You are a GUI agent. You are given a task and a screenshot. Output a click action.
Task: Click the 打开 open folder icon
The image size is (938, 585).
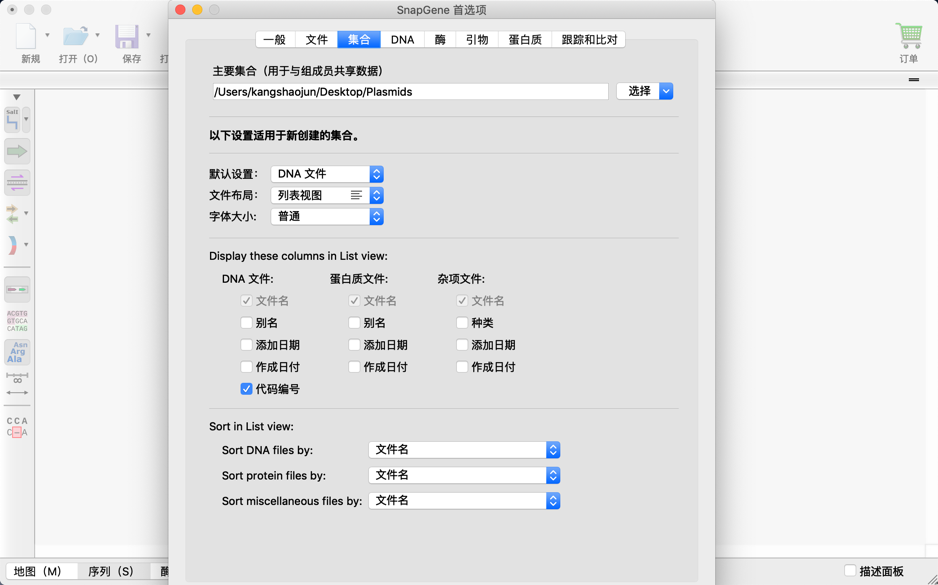point(75,37)
